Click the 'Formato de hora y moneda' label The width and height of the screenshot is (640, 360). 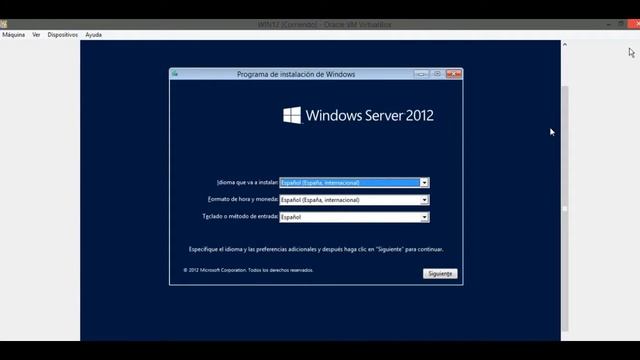(x=243, y=199)
